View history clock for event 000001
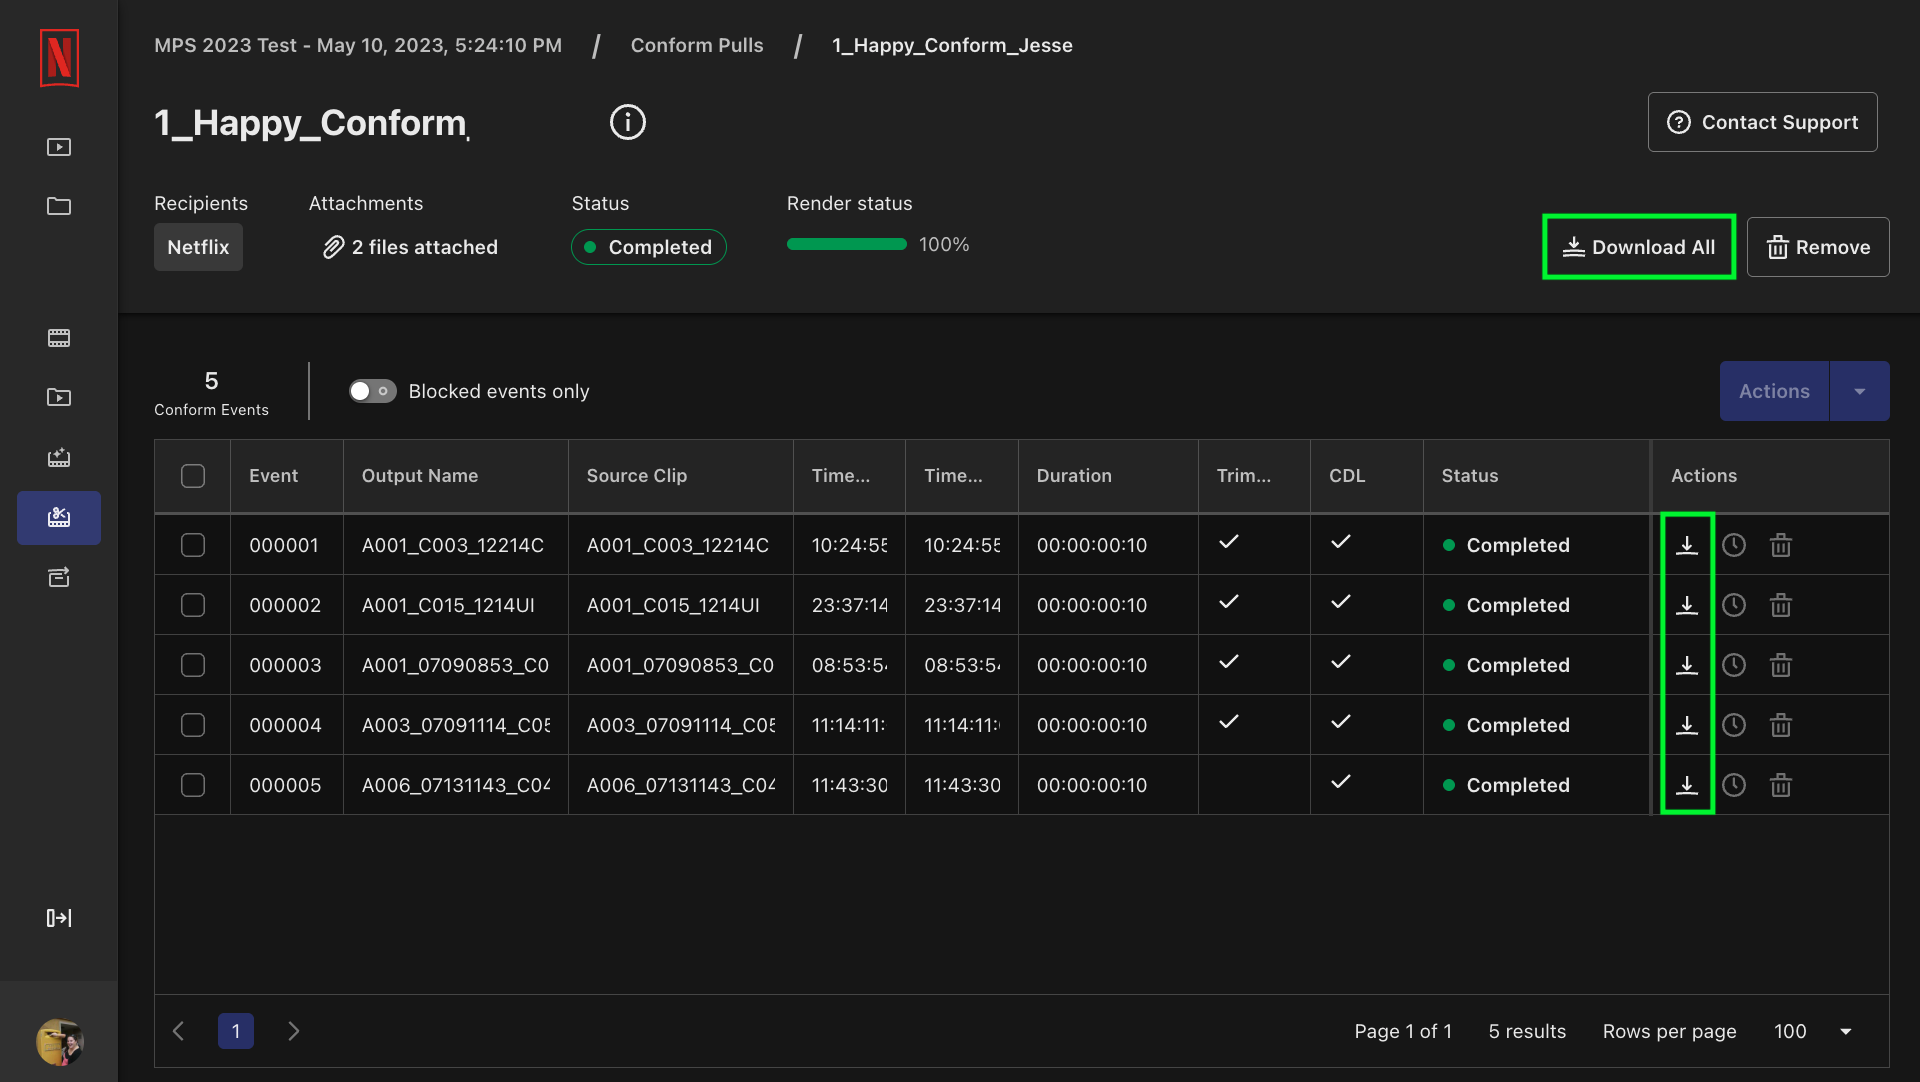1920x1082 pixels. [1734, 545]
